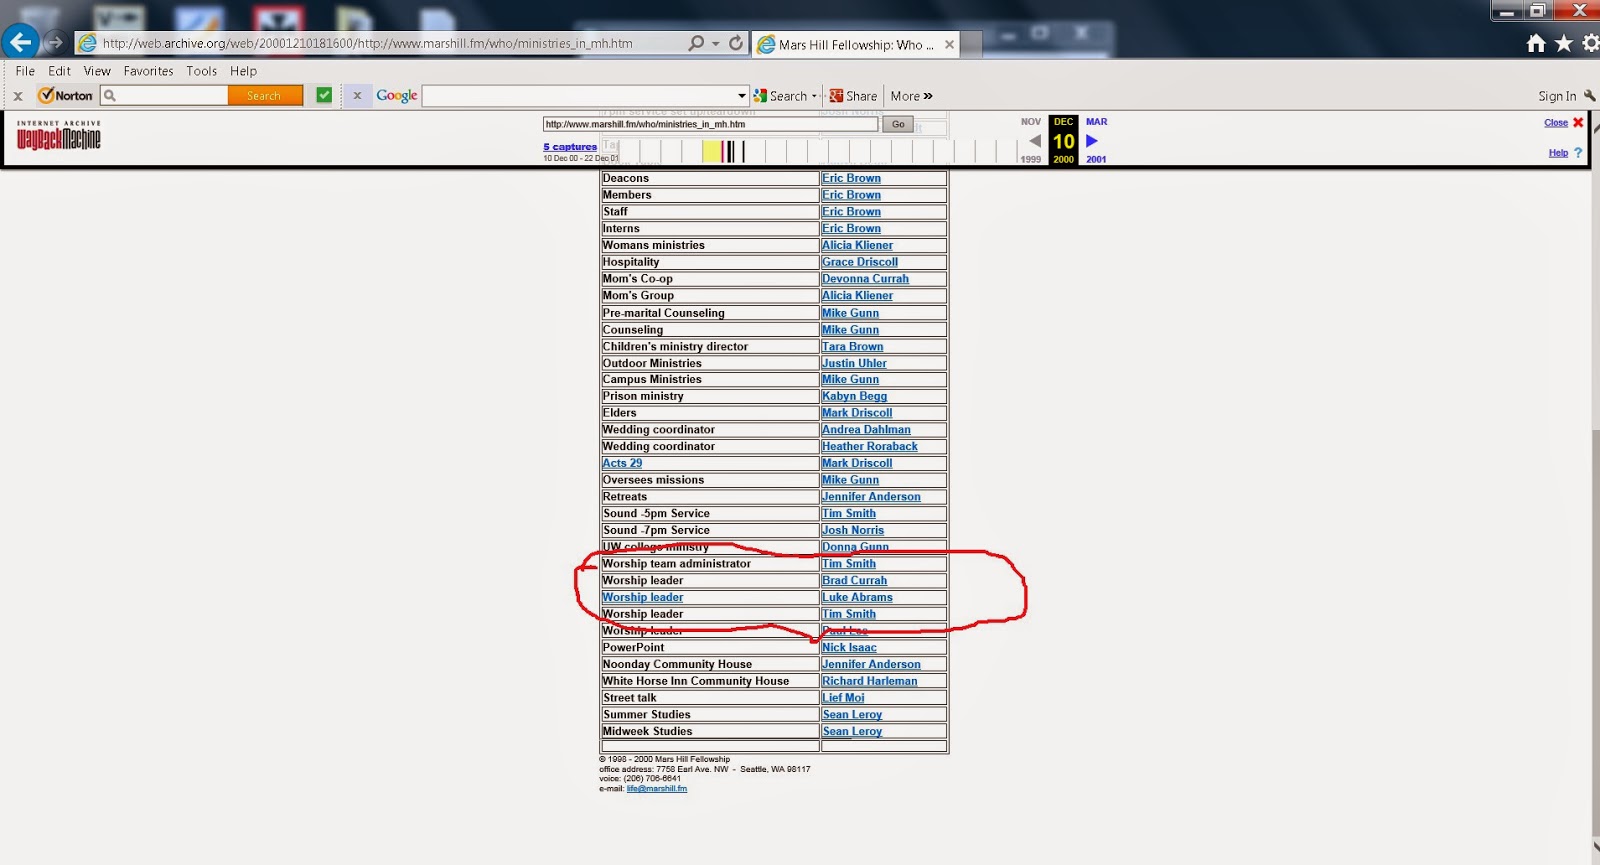Close the Norton toolbar with X
This screenshot has height=865, width=1600.
click(18, 96)
